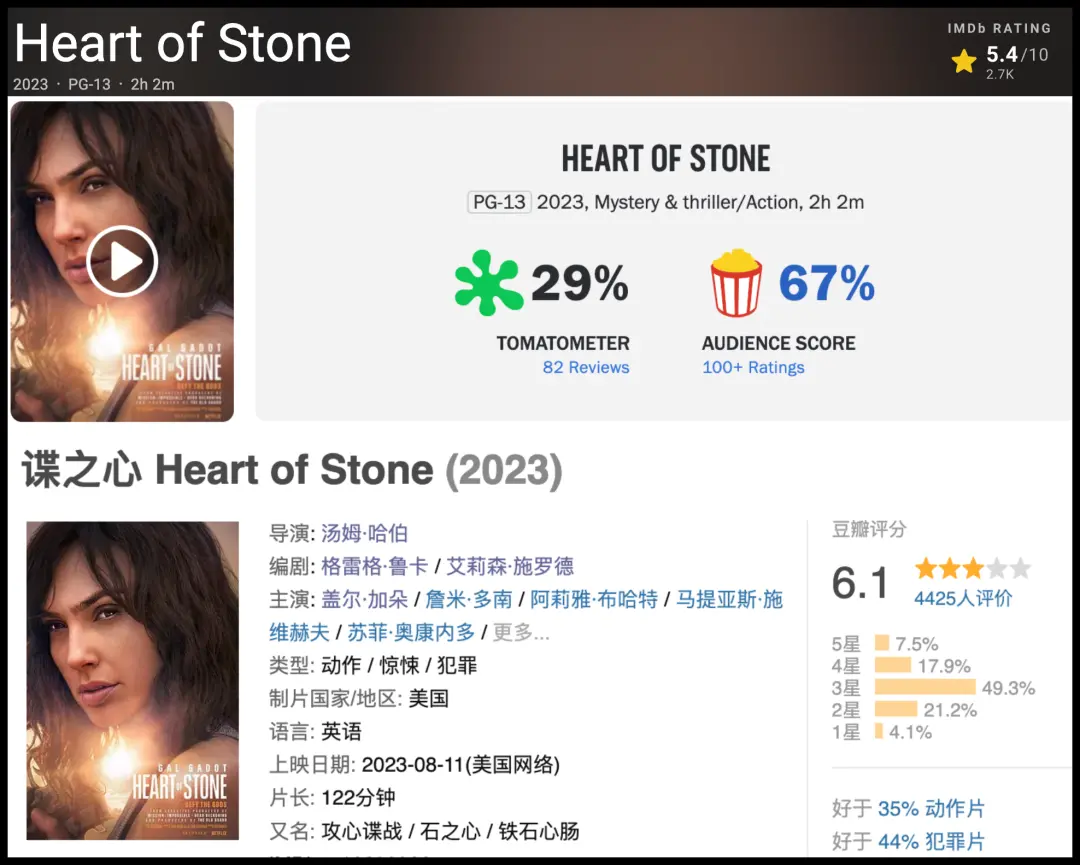Click the yellow IMDb rating star
The width and height of the screenshot is (1080, 865).
click(964, 62)
